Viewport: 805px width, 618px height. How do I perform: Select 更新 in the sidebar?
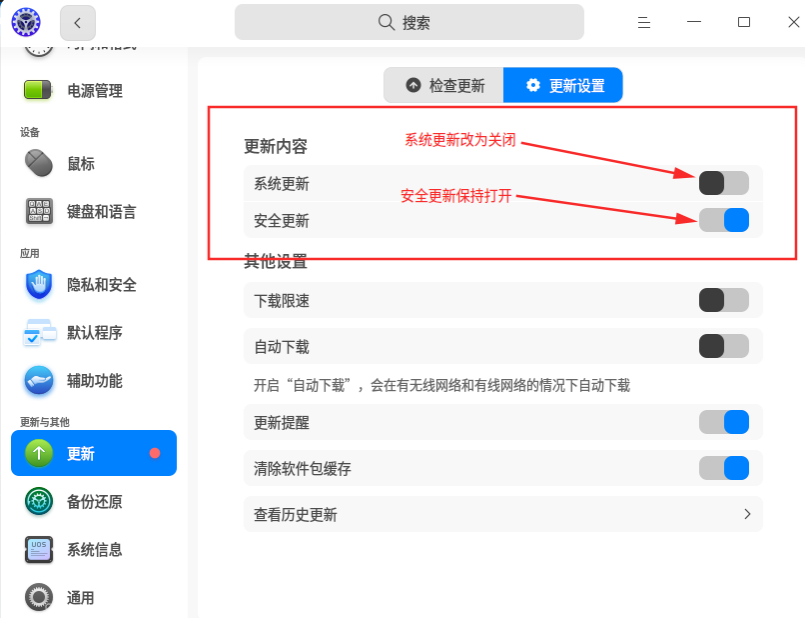pyautogui.click(x=94, y=453)
